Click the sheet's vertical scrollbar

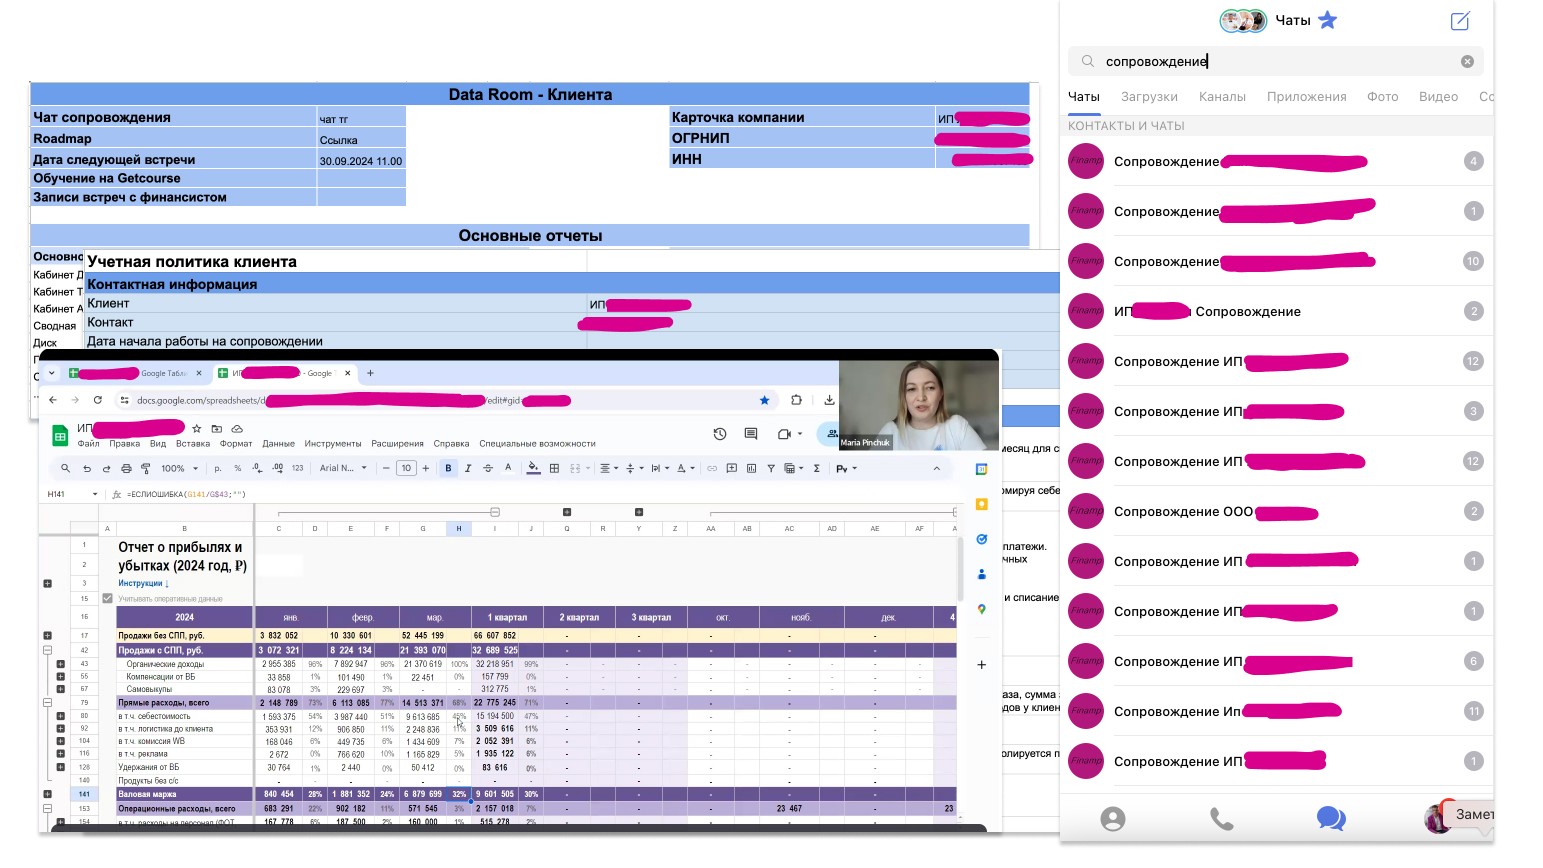click(x=959, y=570)
